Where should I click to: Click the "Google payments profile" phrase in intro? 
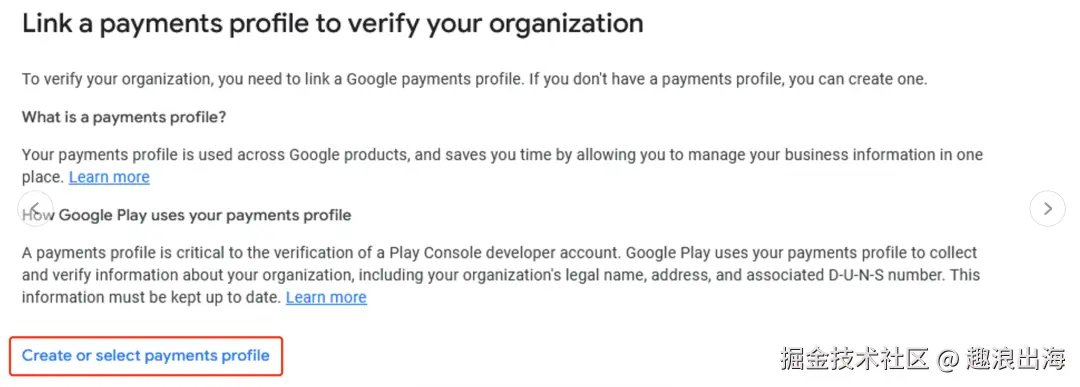pyautogui.click(x=433, y=79)
